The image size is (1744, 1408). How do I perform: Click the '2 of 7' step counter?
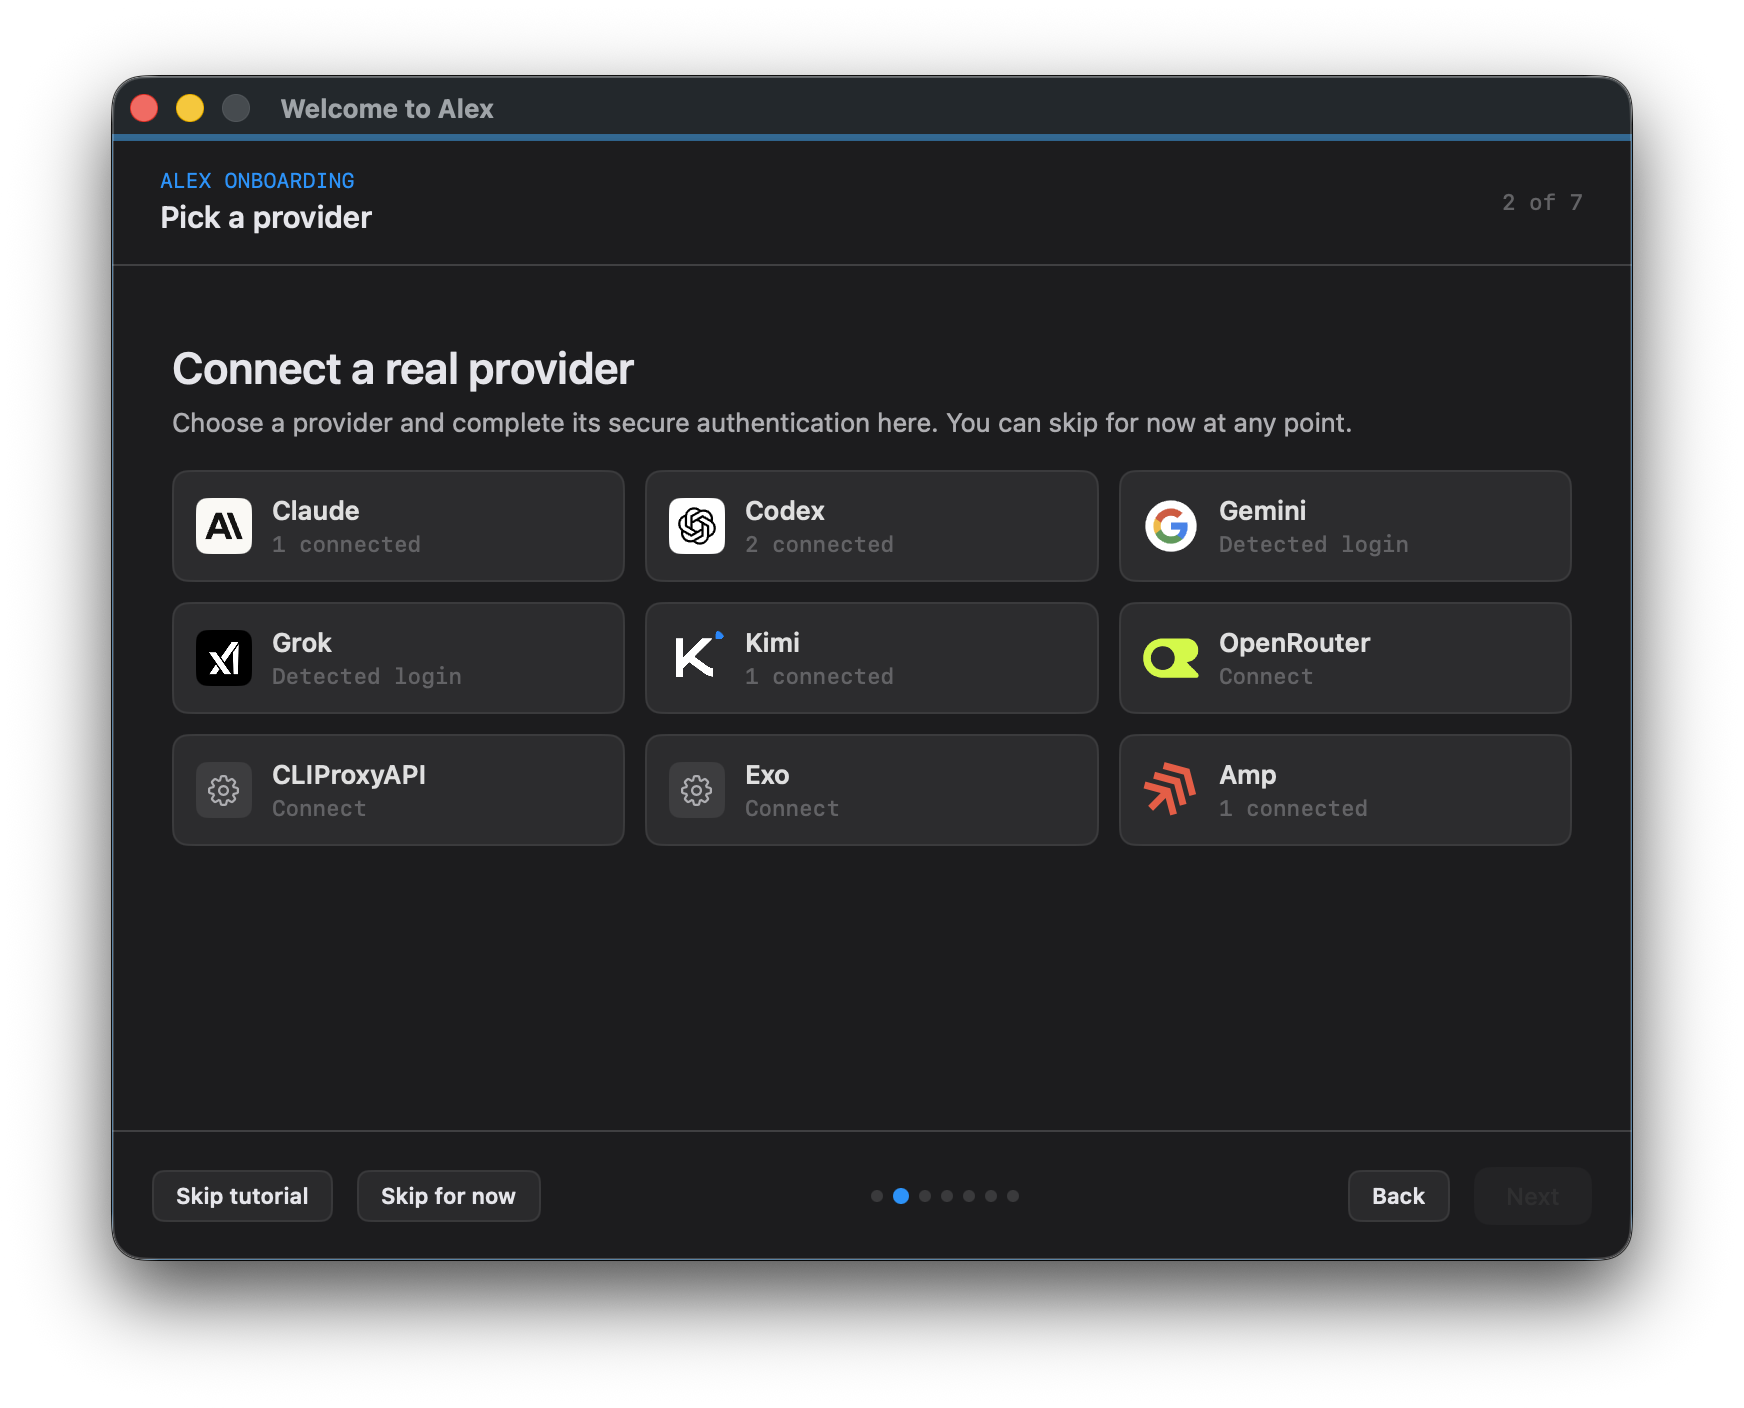(1542, 202)
